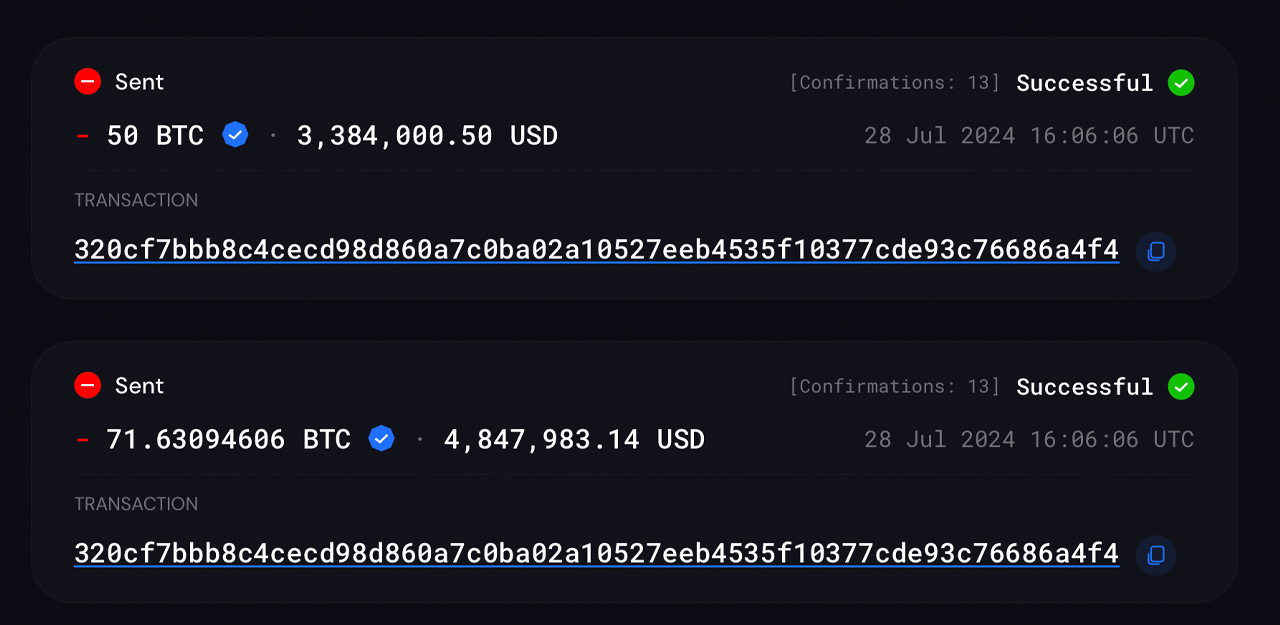1280x625 pixels.
Task: Click the green Successful checkmark on first card
Action: (1180, 83)
